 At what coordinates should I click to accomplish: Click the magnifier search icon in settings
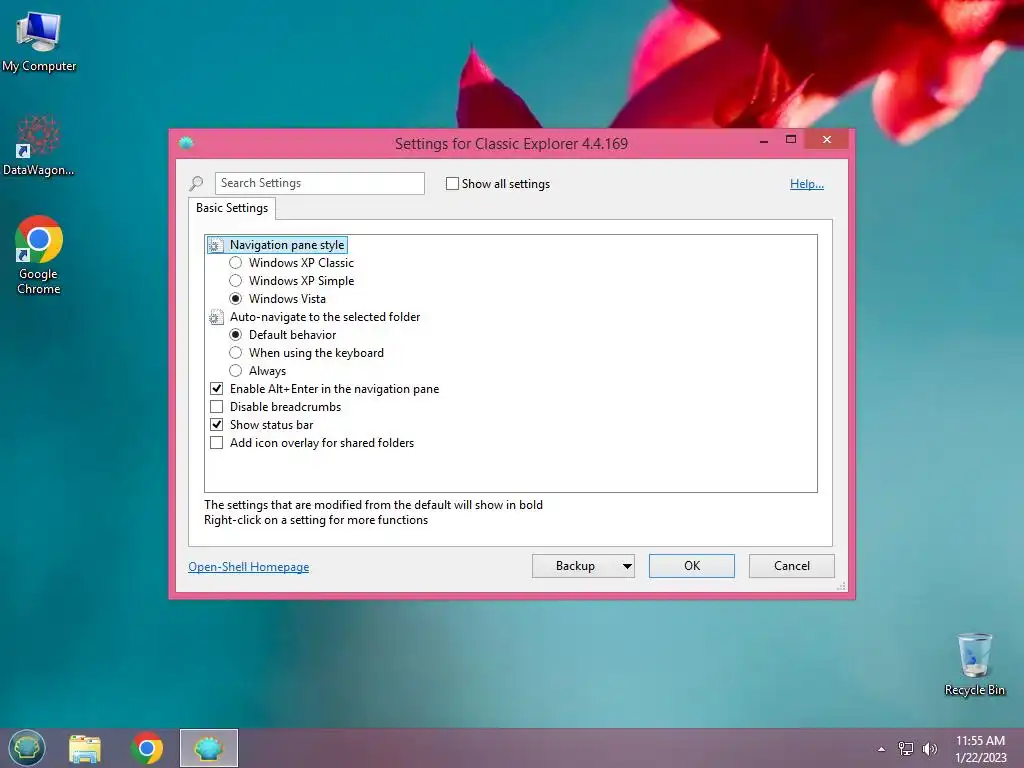(x=196, y=184)
